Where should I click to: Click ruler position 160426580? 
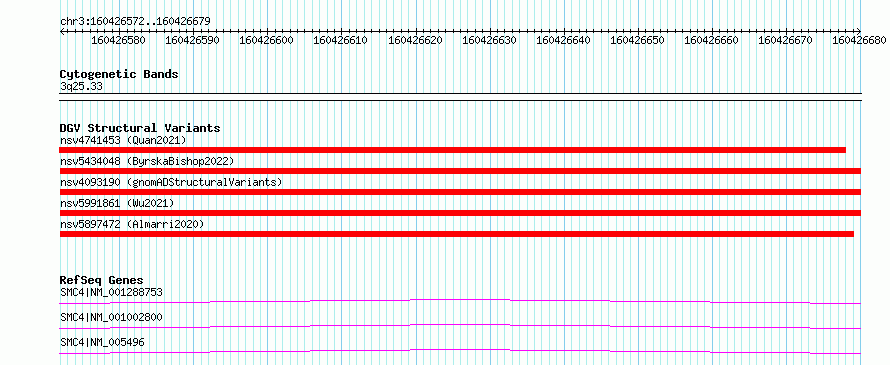coord(118,40)
